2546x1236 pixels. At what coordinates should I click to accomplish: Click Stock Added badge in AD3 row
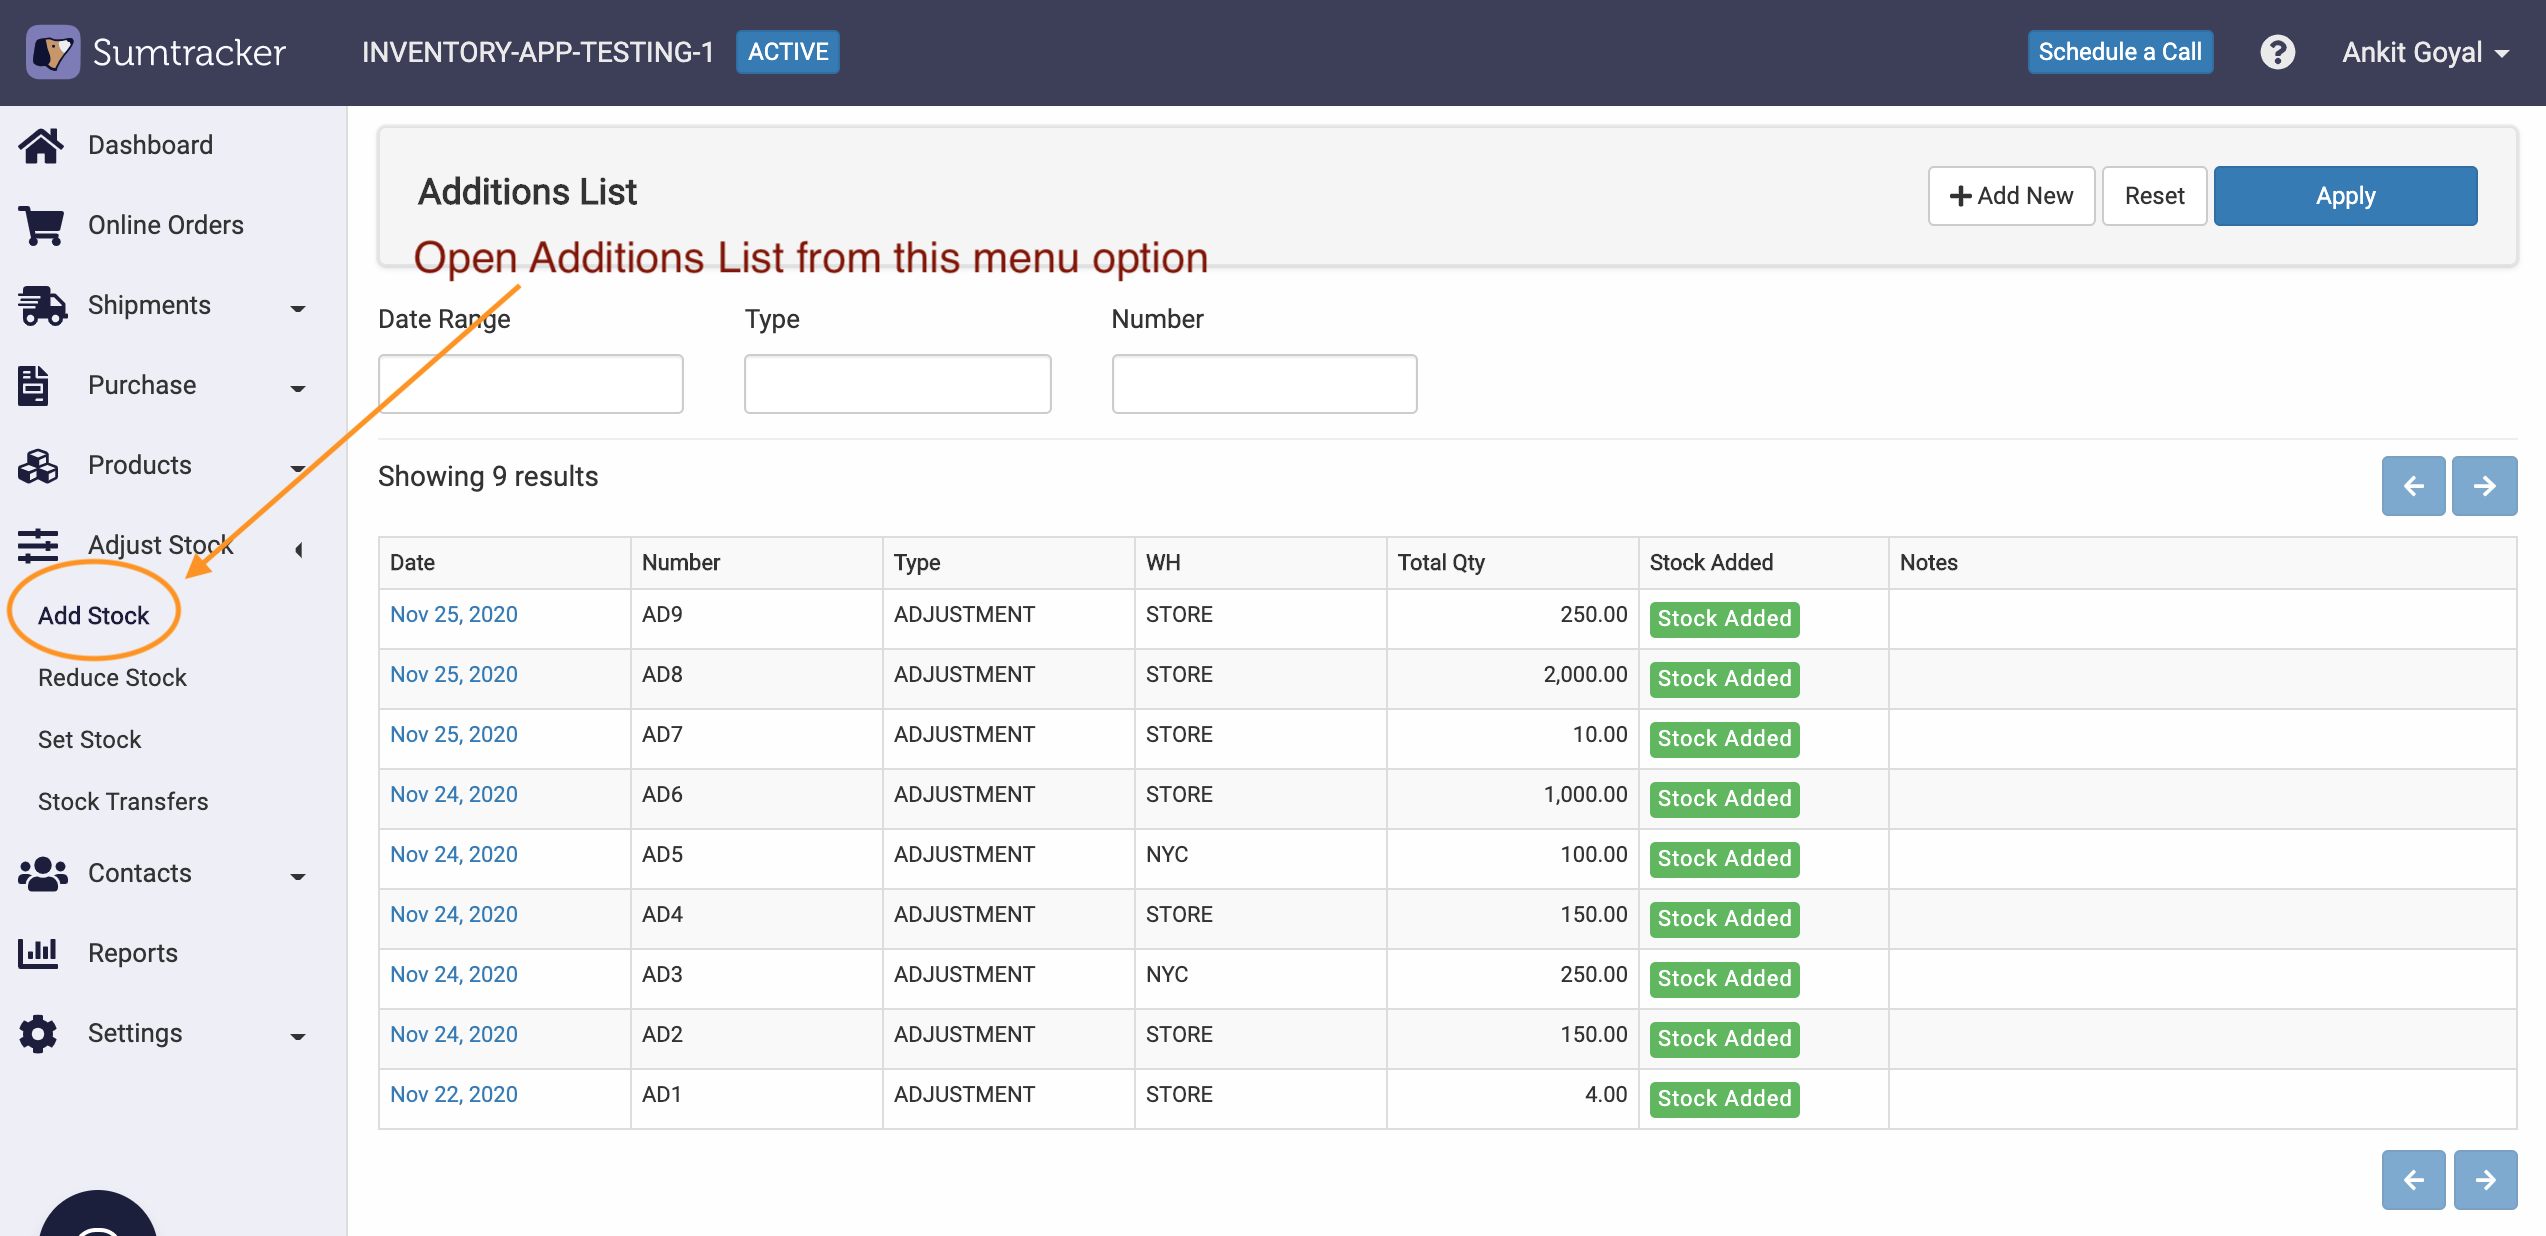(1724, 979)
